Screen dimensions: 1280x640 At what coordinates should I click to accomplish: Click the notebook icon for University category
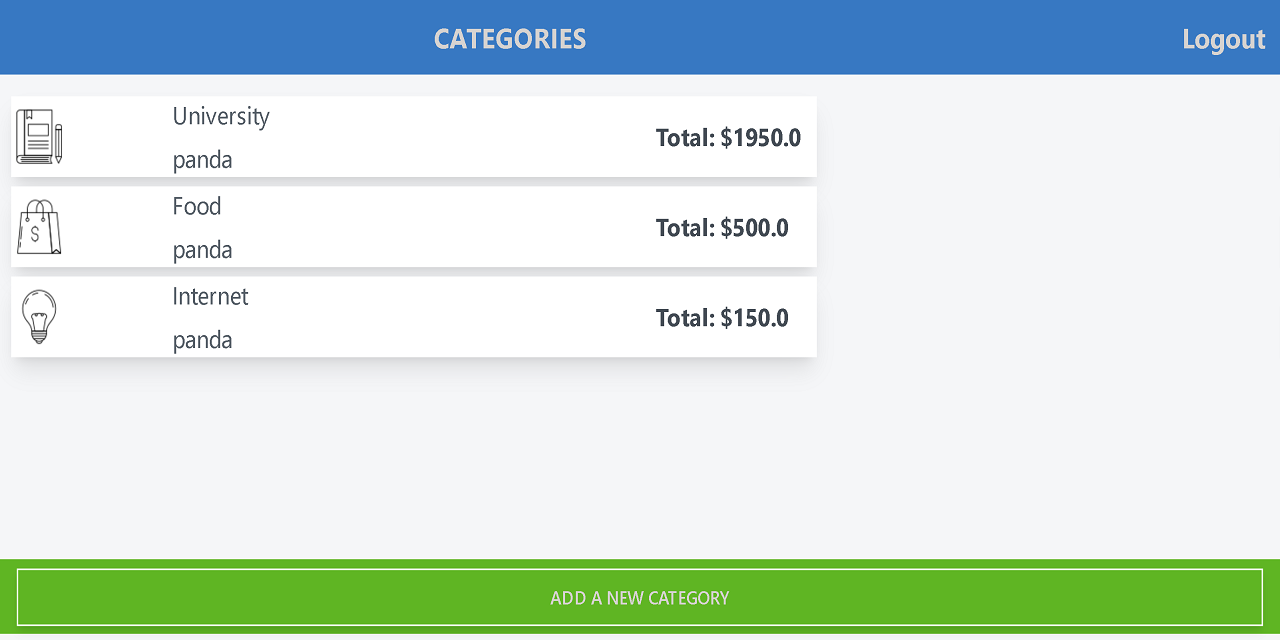click(36, 136)
